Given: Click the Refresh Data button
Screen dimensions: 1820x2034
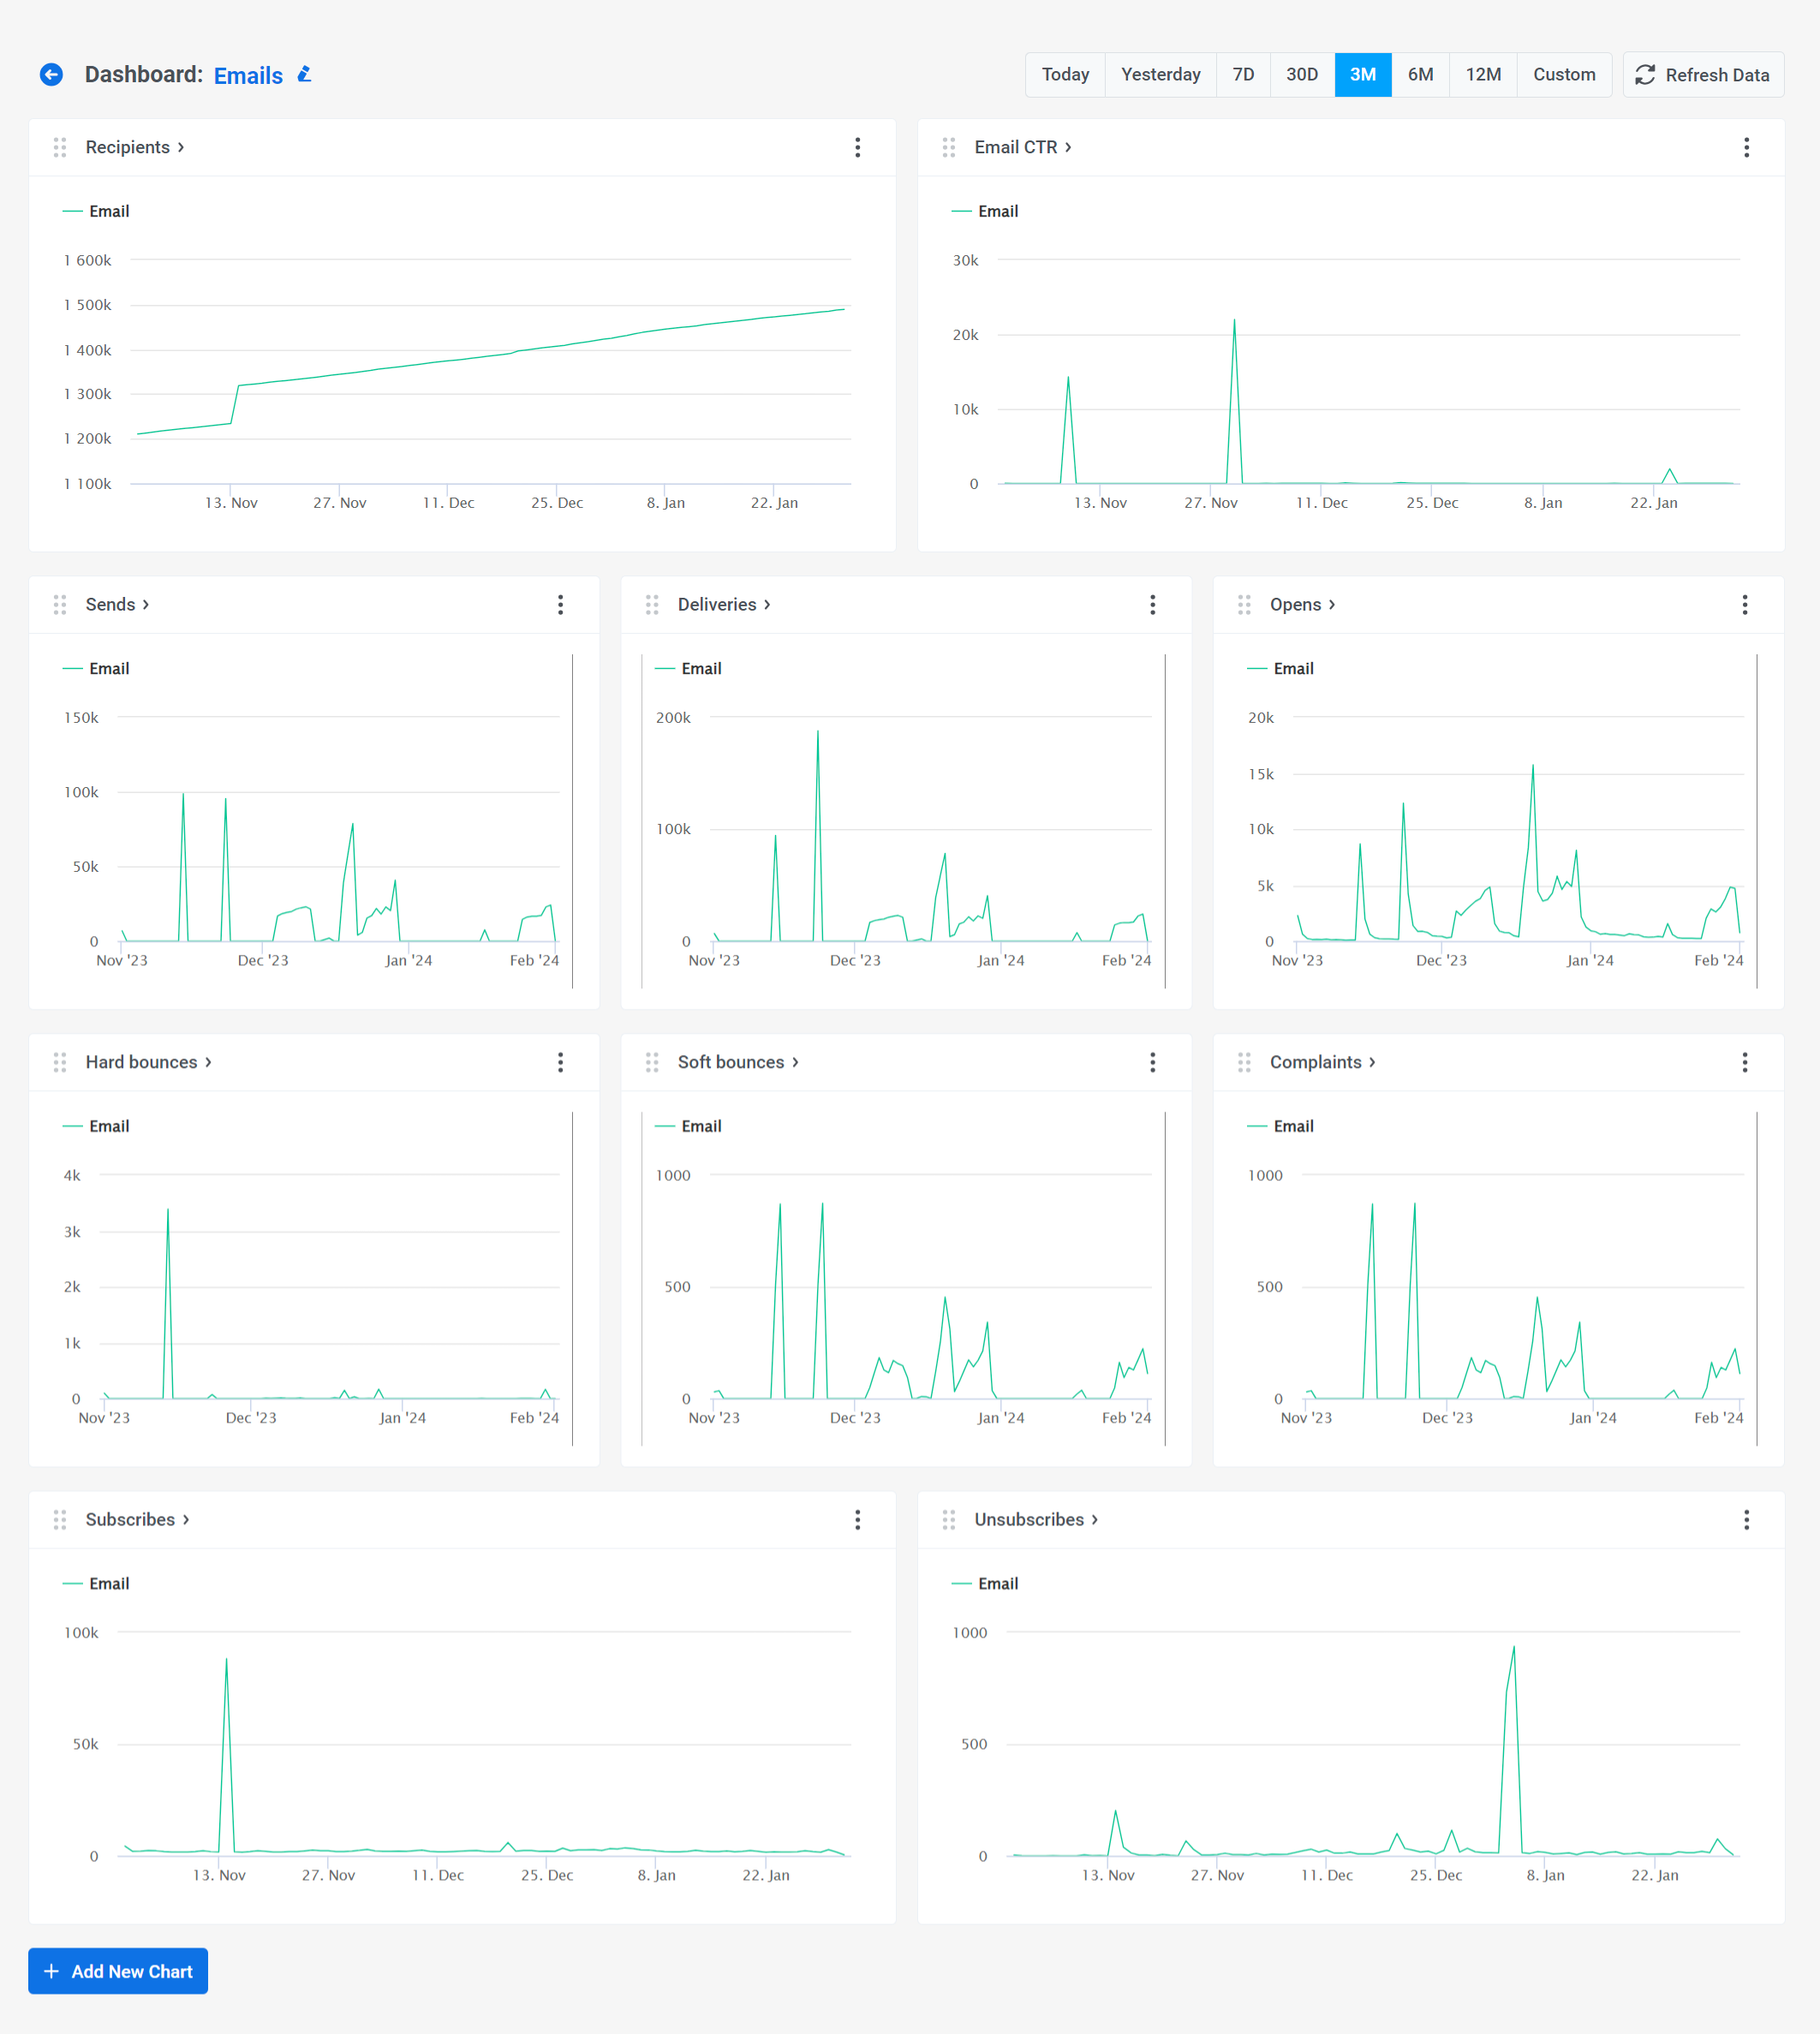Looking at the screenshot, I should [1702, 75].
